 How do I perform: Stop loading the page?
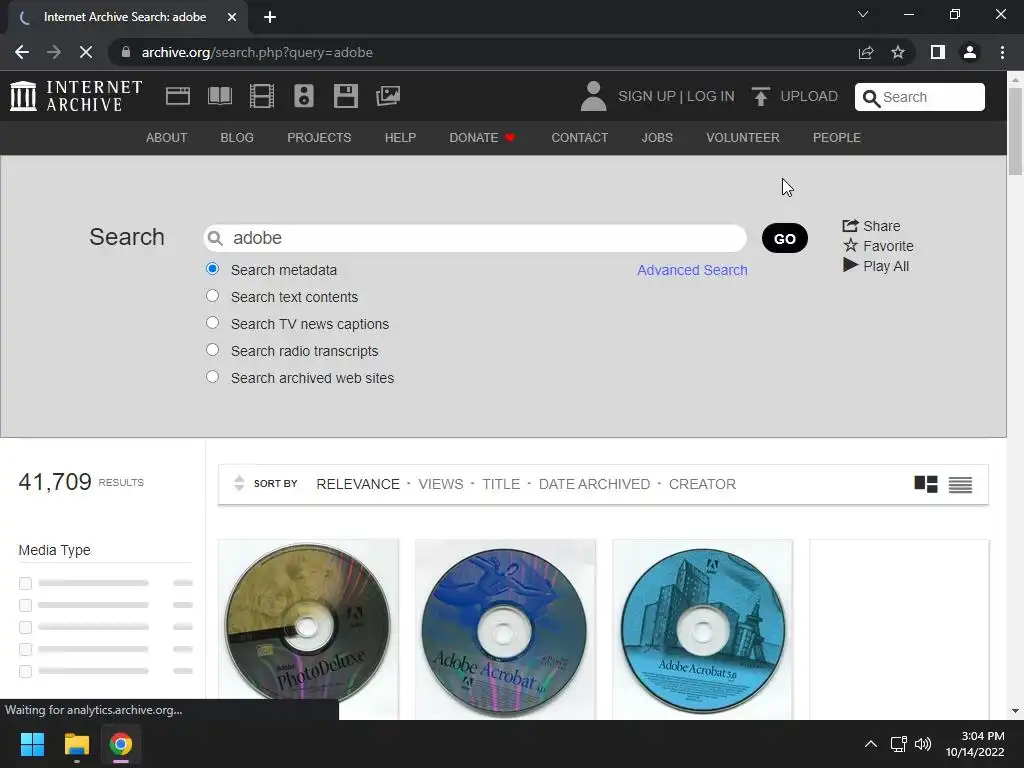coord(86,52)
